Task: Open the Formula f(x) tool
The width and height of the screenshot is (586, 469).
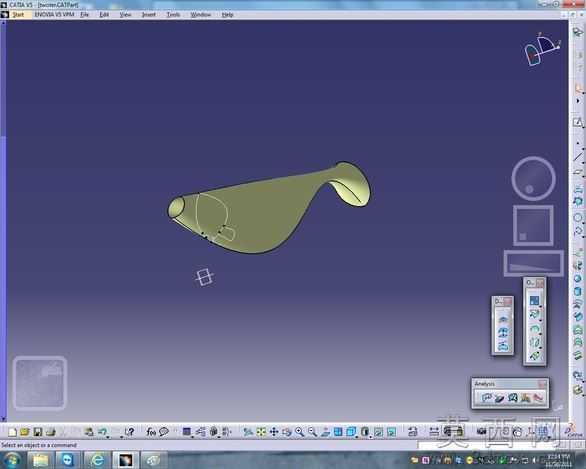Action: coord(151,432)
